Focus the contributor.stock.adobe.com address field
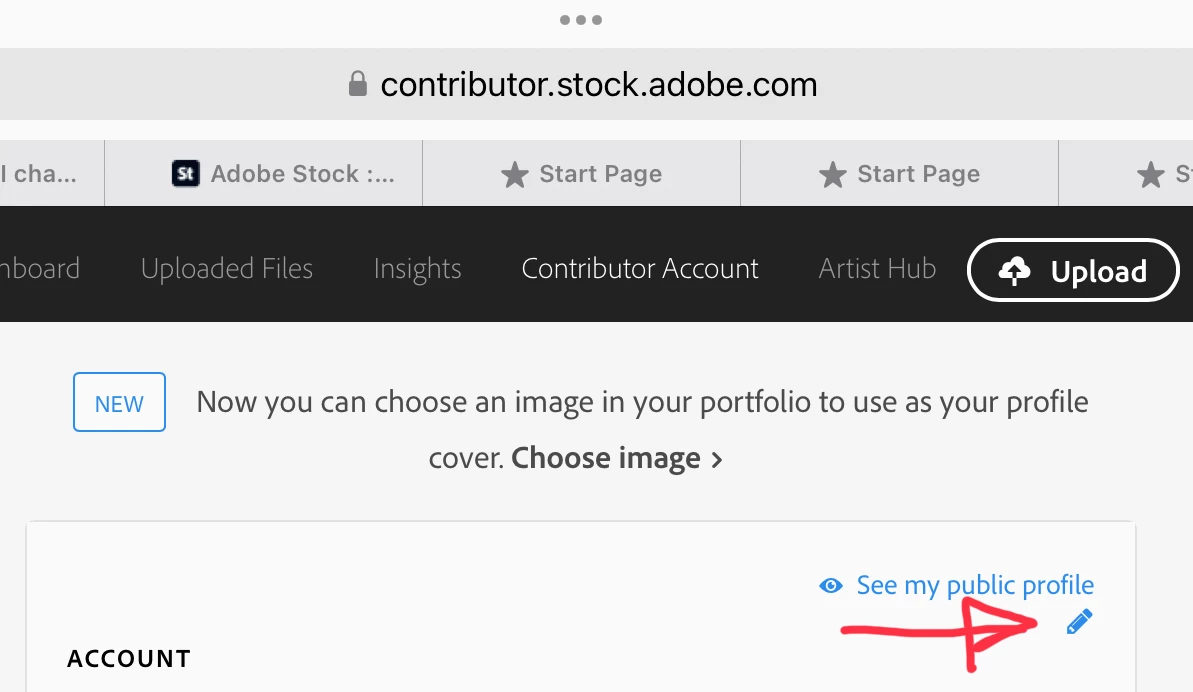 pos(598,84)
